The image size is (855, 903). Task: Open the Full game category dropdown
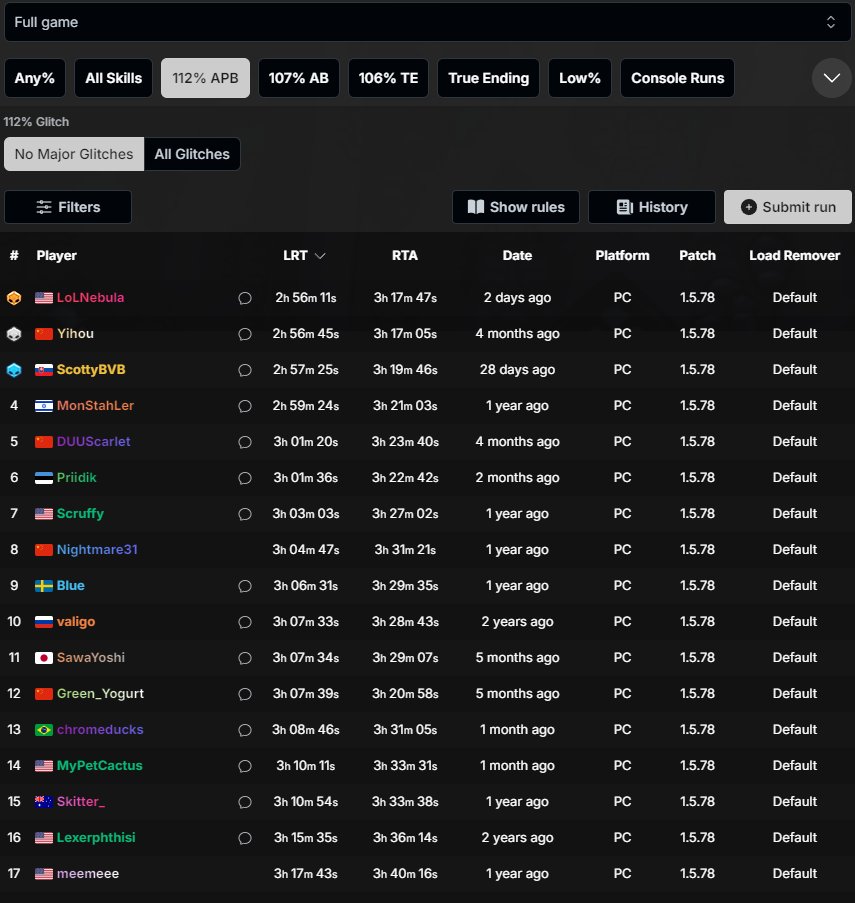[427, 22]
